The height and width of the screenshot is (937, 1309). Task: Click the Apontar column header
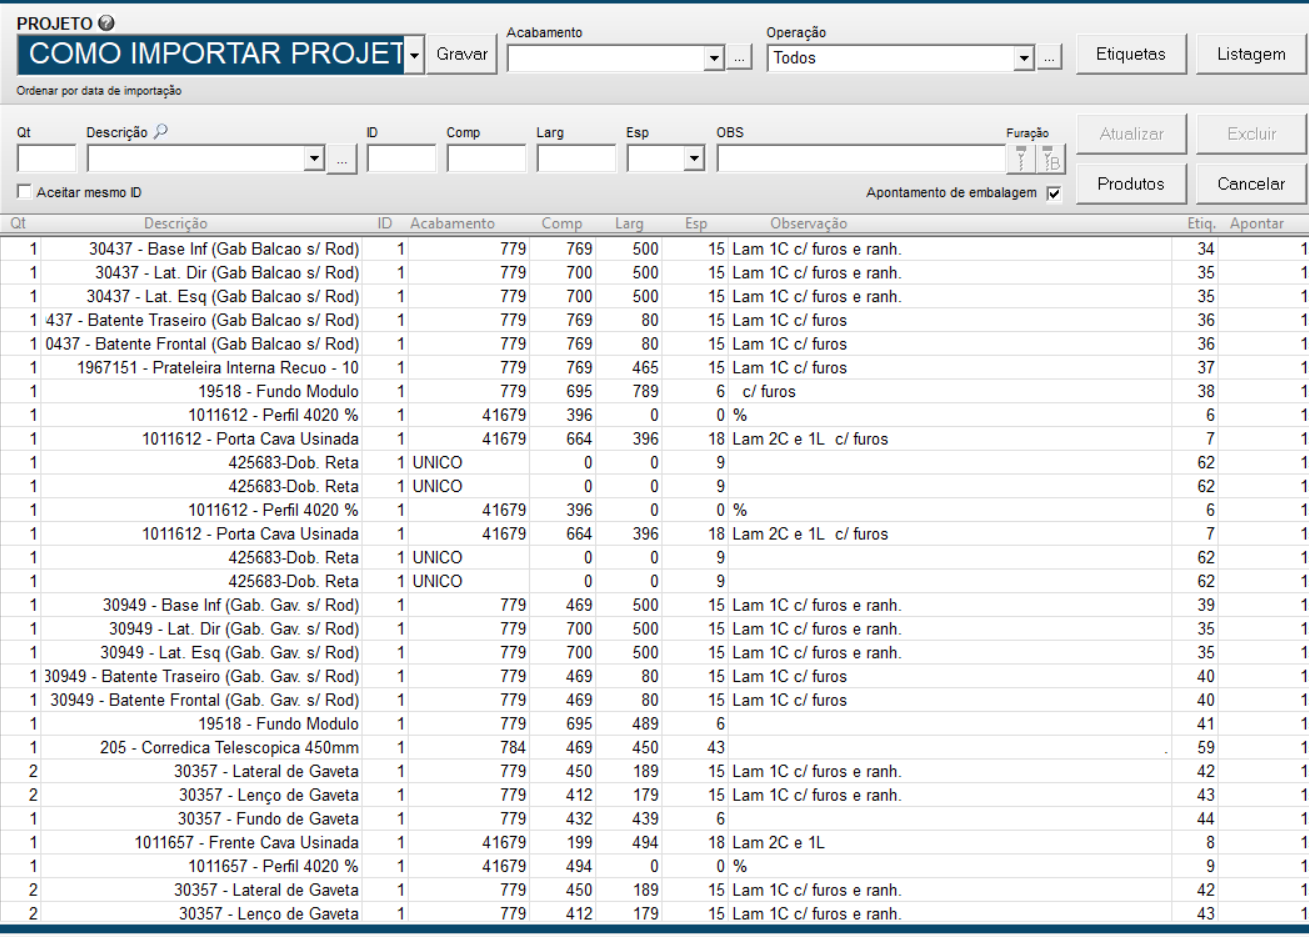1256,223
